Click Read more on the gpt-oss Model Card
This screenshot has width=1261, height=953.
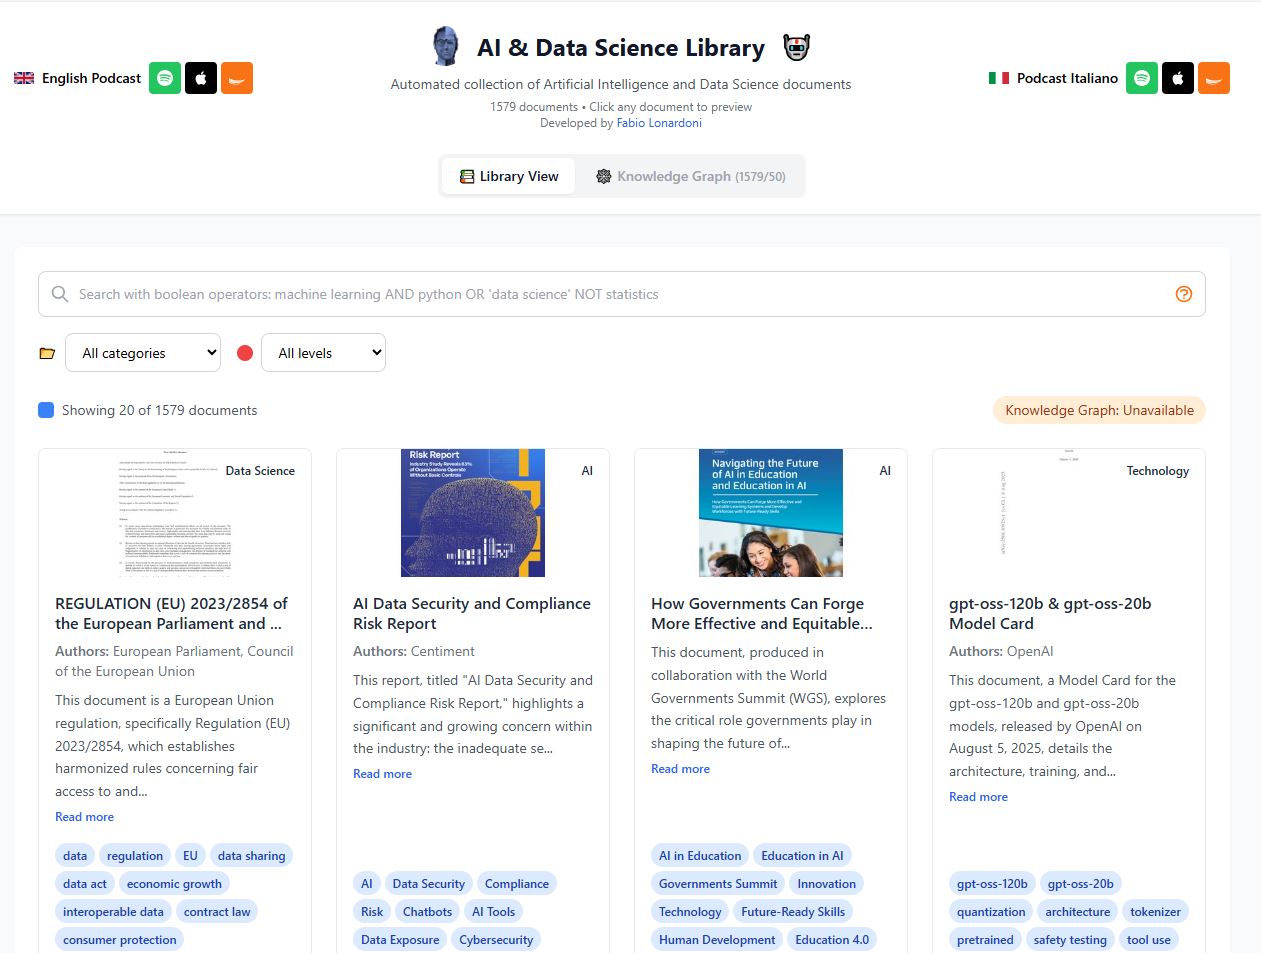(978, 796)
